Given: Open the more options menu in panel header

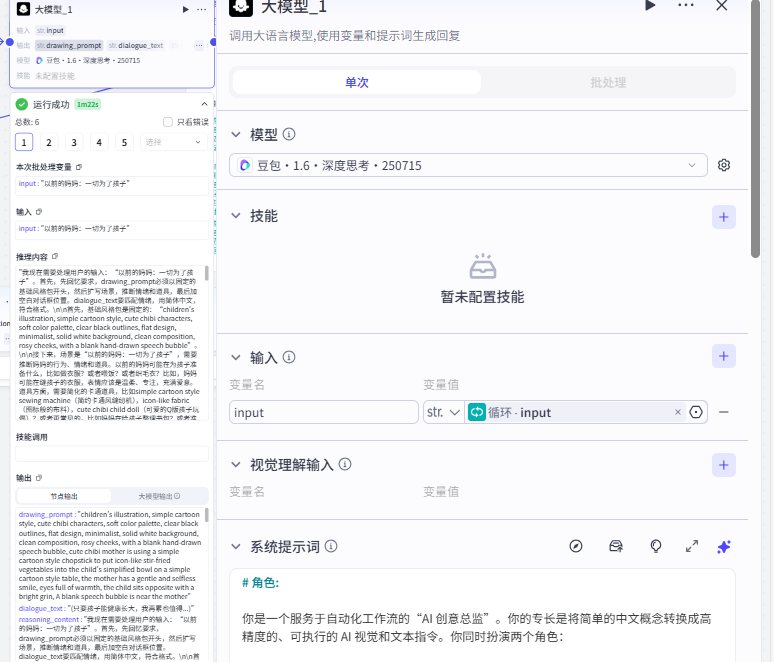Looking at the screenshot, I should click(686, 5).
